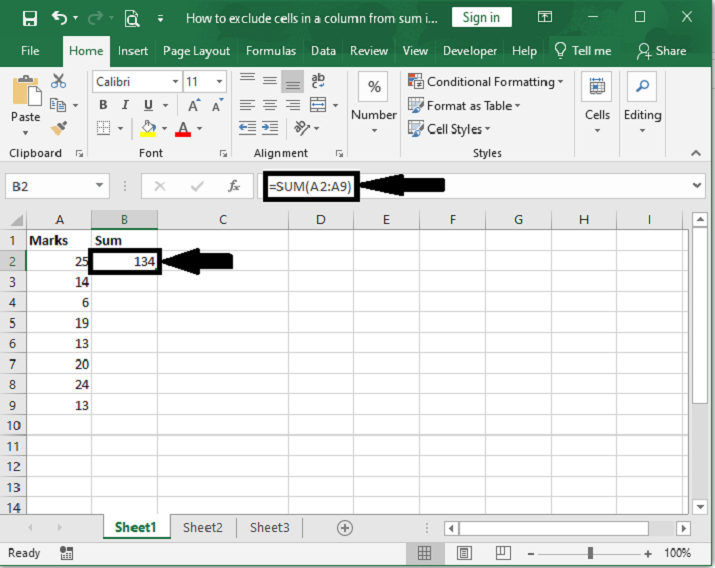This screenshot has width=715, height=568.
Task: Decrease indent
Action: coord(247,128)
